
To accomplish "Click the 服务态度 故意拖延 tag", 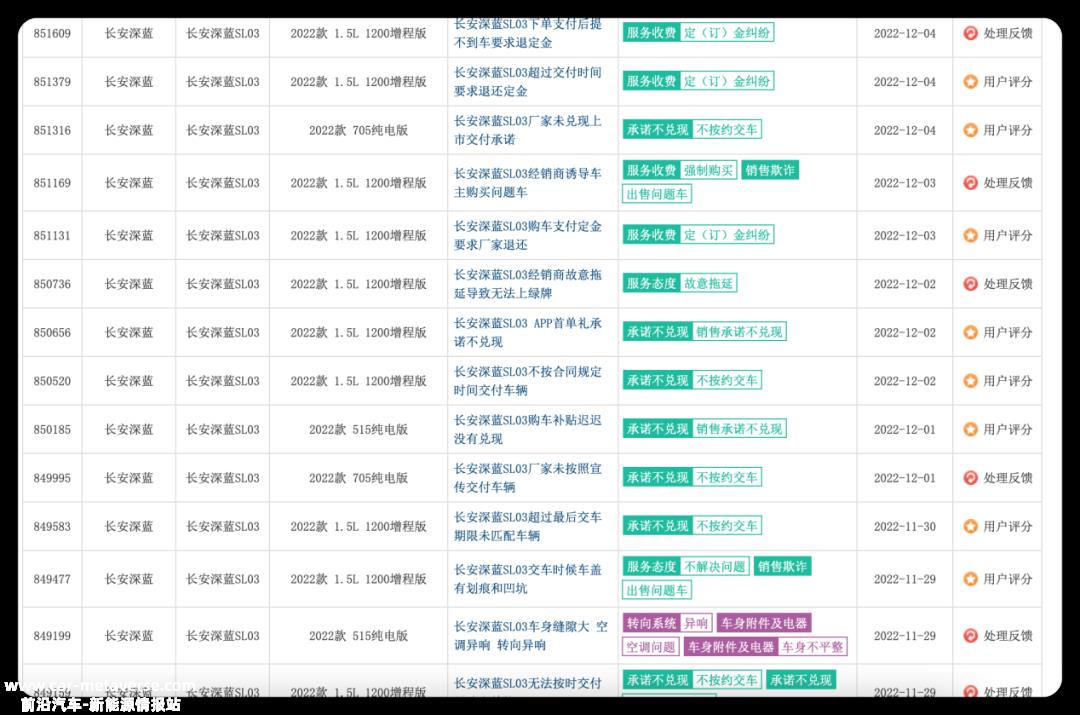I will point(679,283).
